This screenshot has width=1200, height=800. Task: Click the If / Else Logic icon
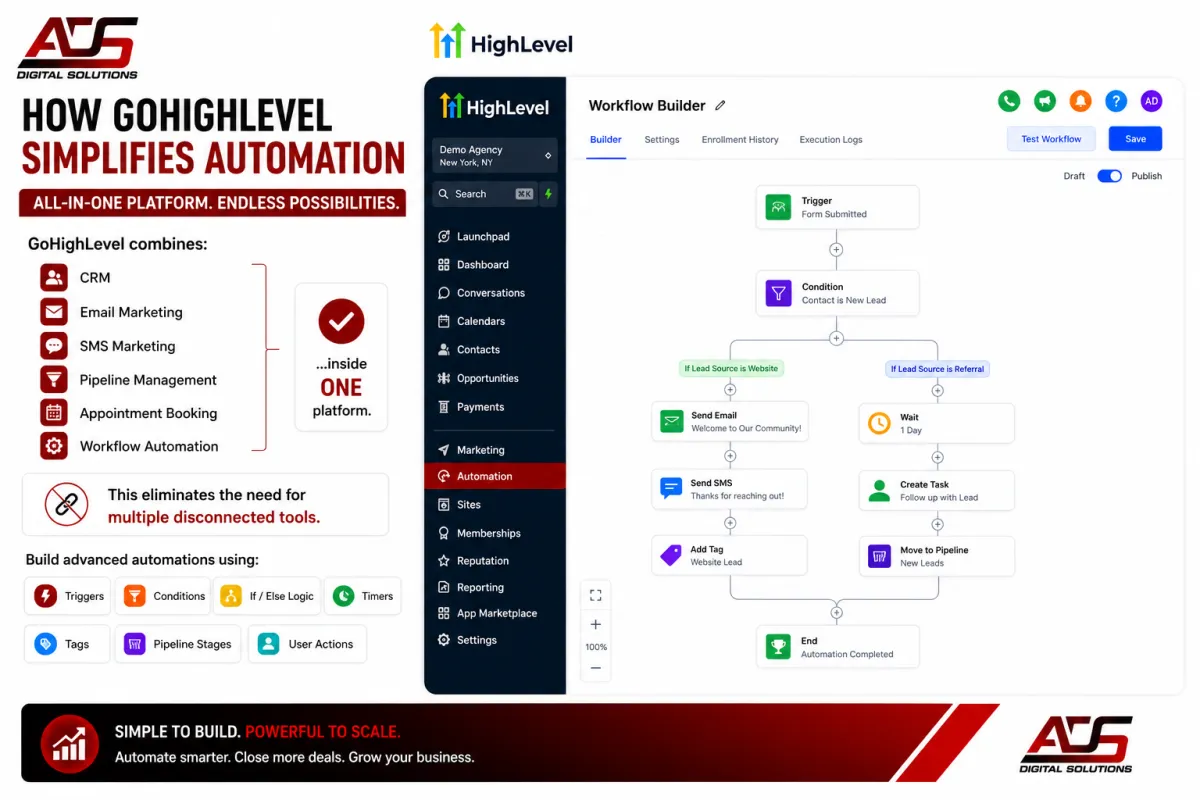(231, 596)
